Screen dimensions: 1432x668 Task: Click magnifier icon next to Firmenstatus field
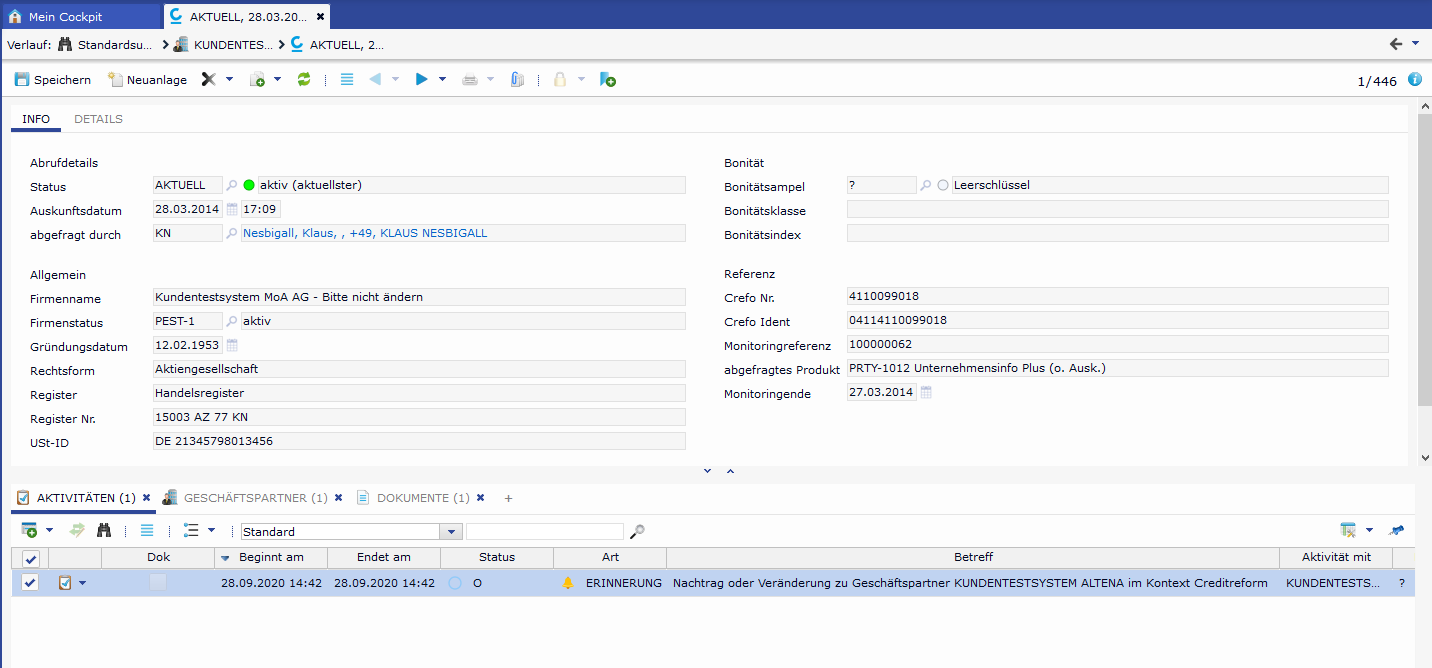pos(232,322)
